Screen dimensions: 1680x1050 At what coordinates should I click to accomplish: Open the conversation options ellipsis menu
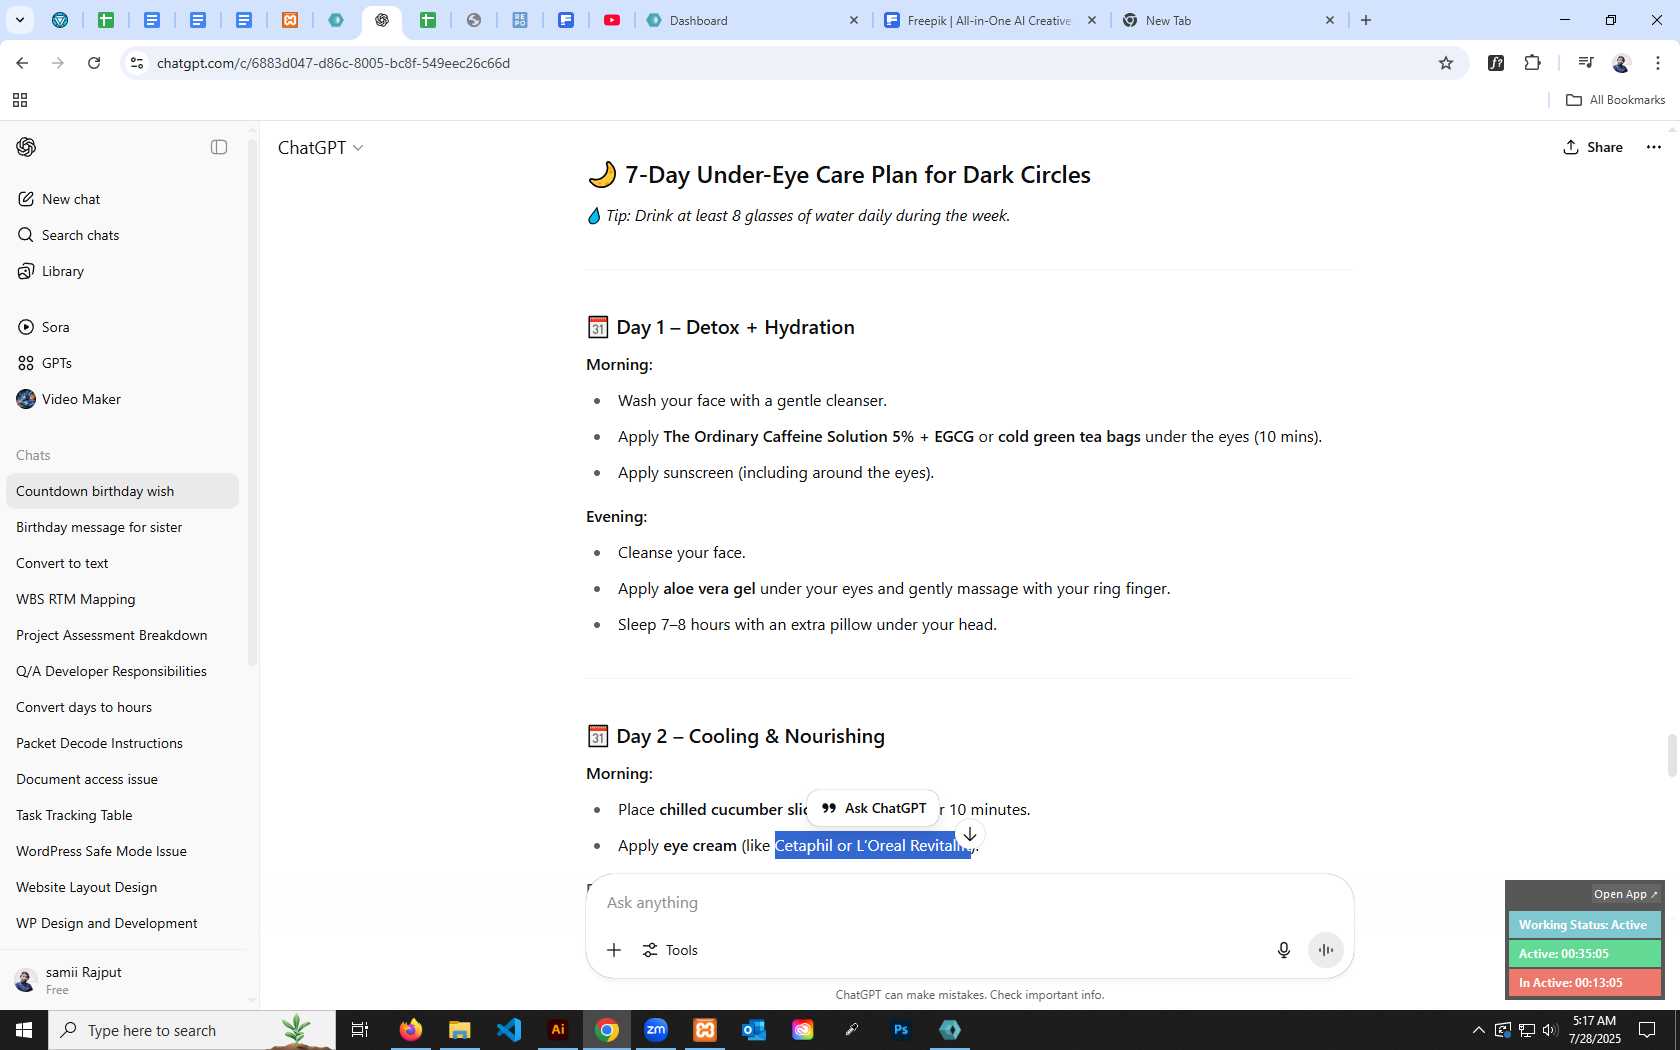coord(1654,147)
